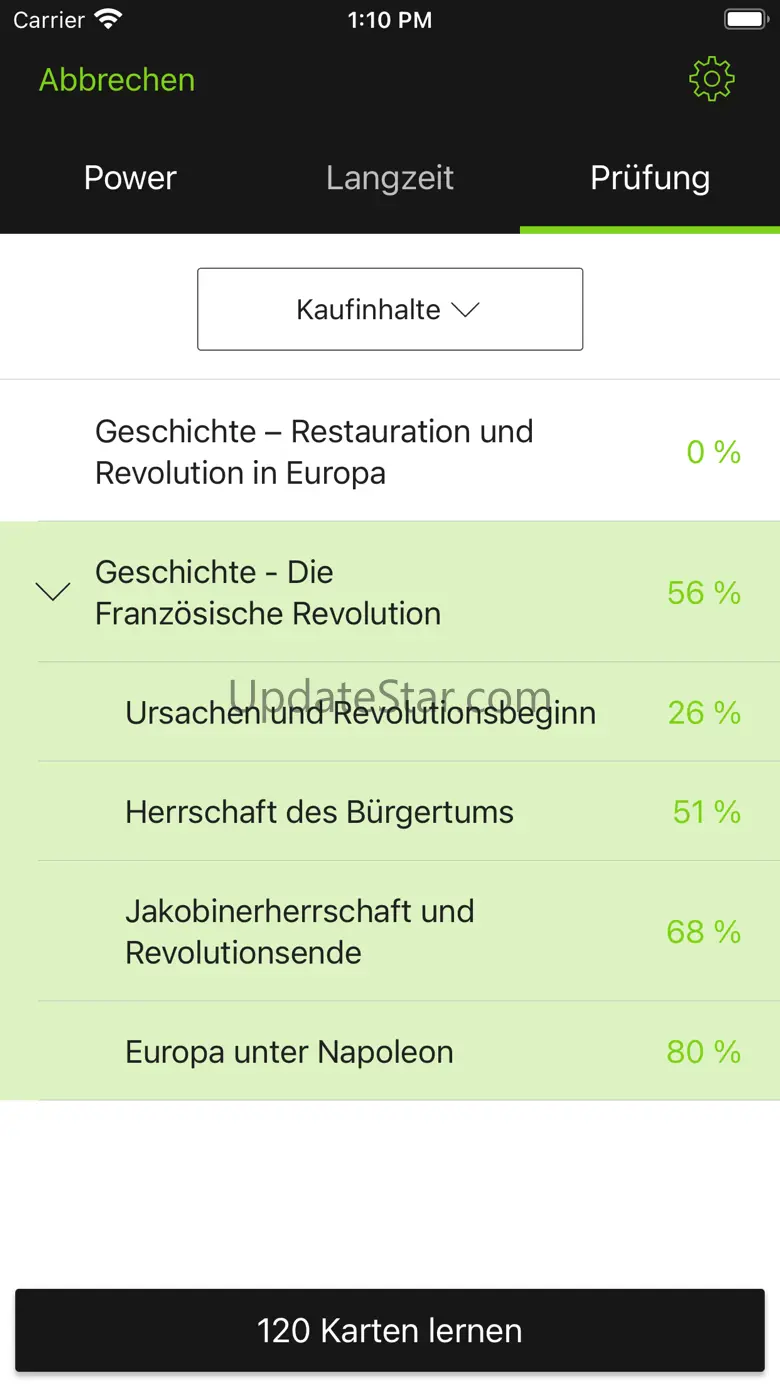Image resolution: width=780 pixels, height=1387 pixels.
Task: Choose the Ursachen und Revolutionsbeginn chapter
Action: [360, 713]
